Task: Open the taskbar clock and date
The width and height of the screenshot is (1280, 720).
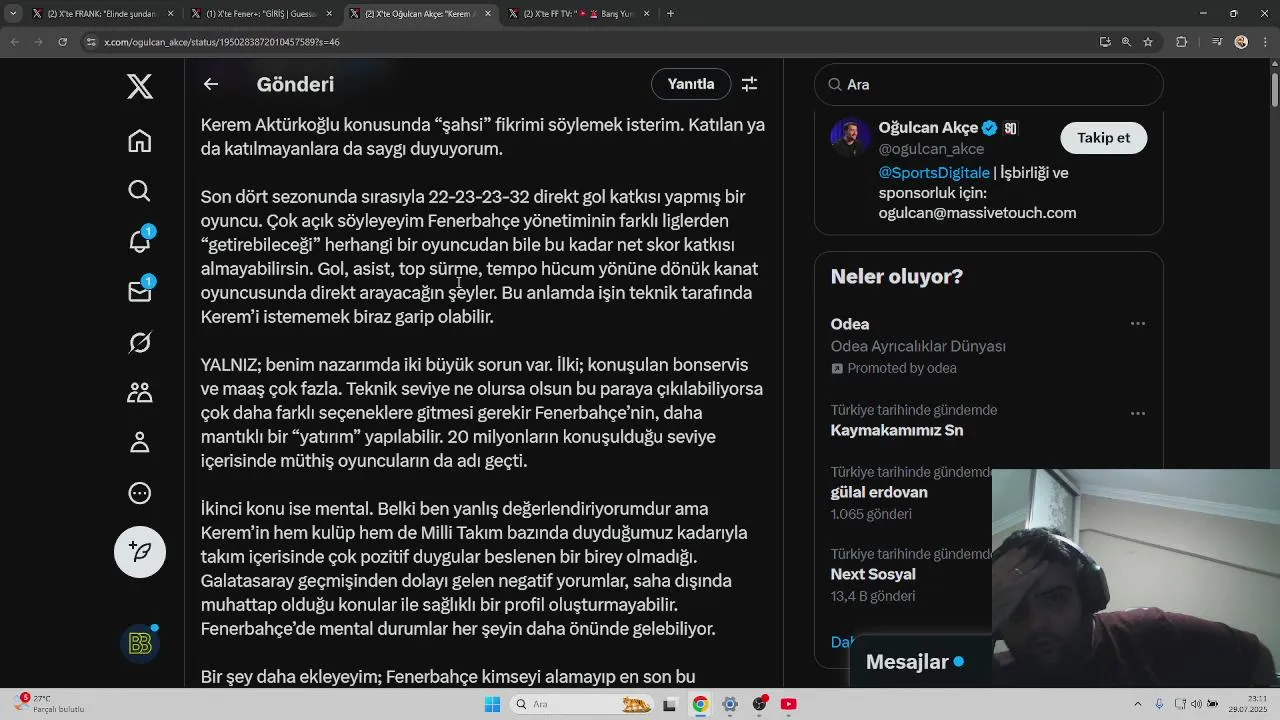Action: [1246, 704]
